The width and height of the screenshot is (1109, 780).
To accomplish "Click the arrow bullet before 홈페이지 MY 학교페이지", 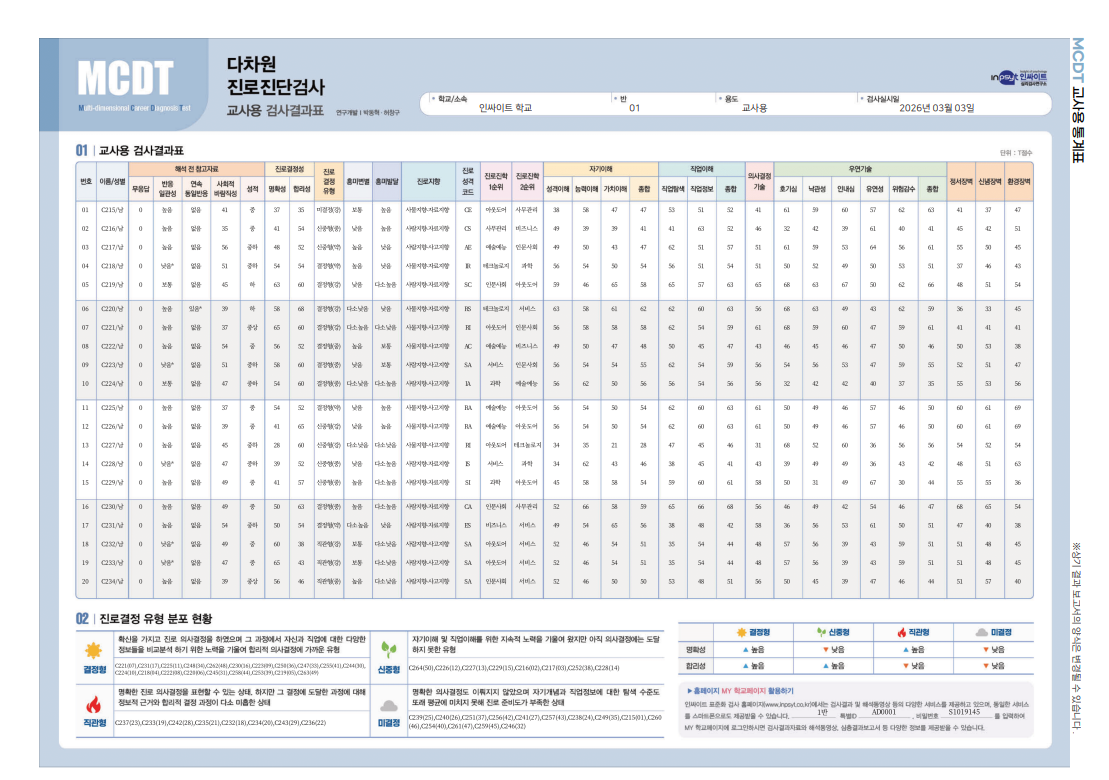I will click(690, 691).
